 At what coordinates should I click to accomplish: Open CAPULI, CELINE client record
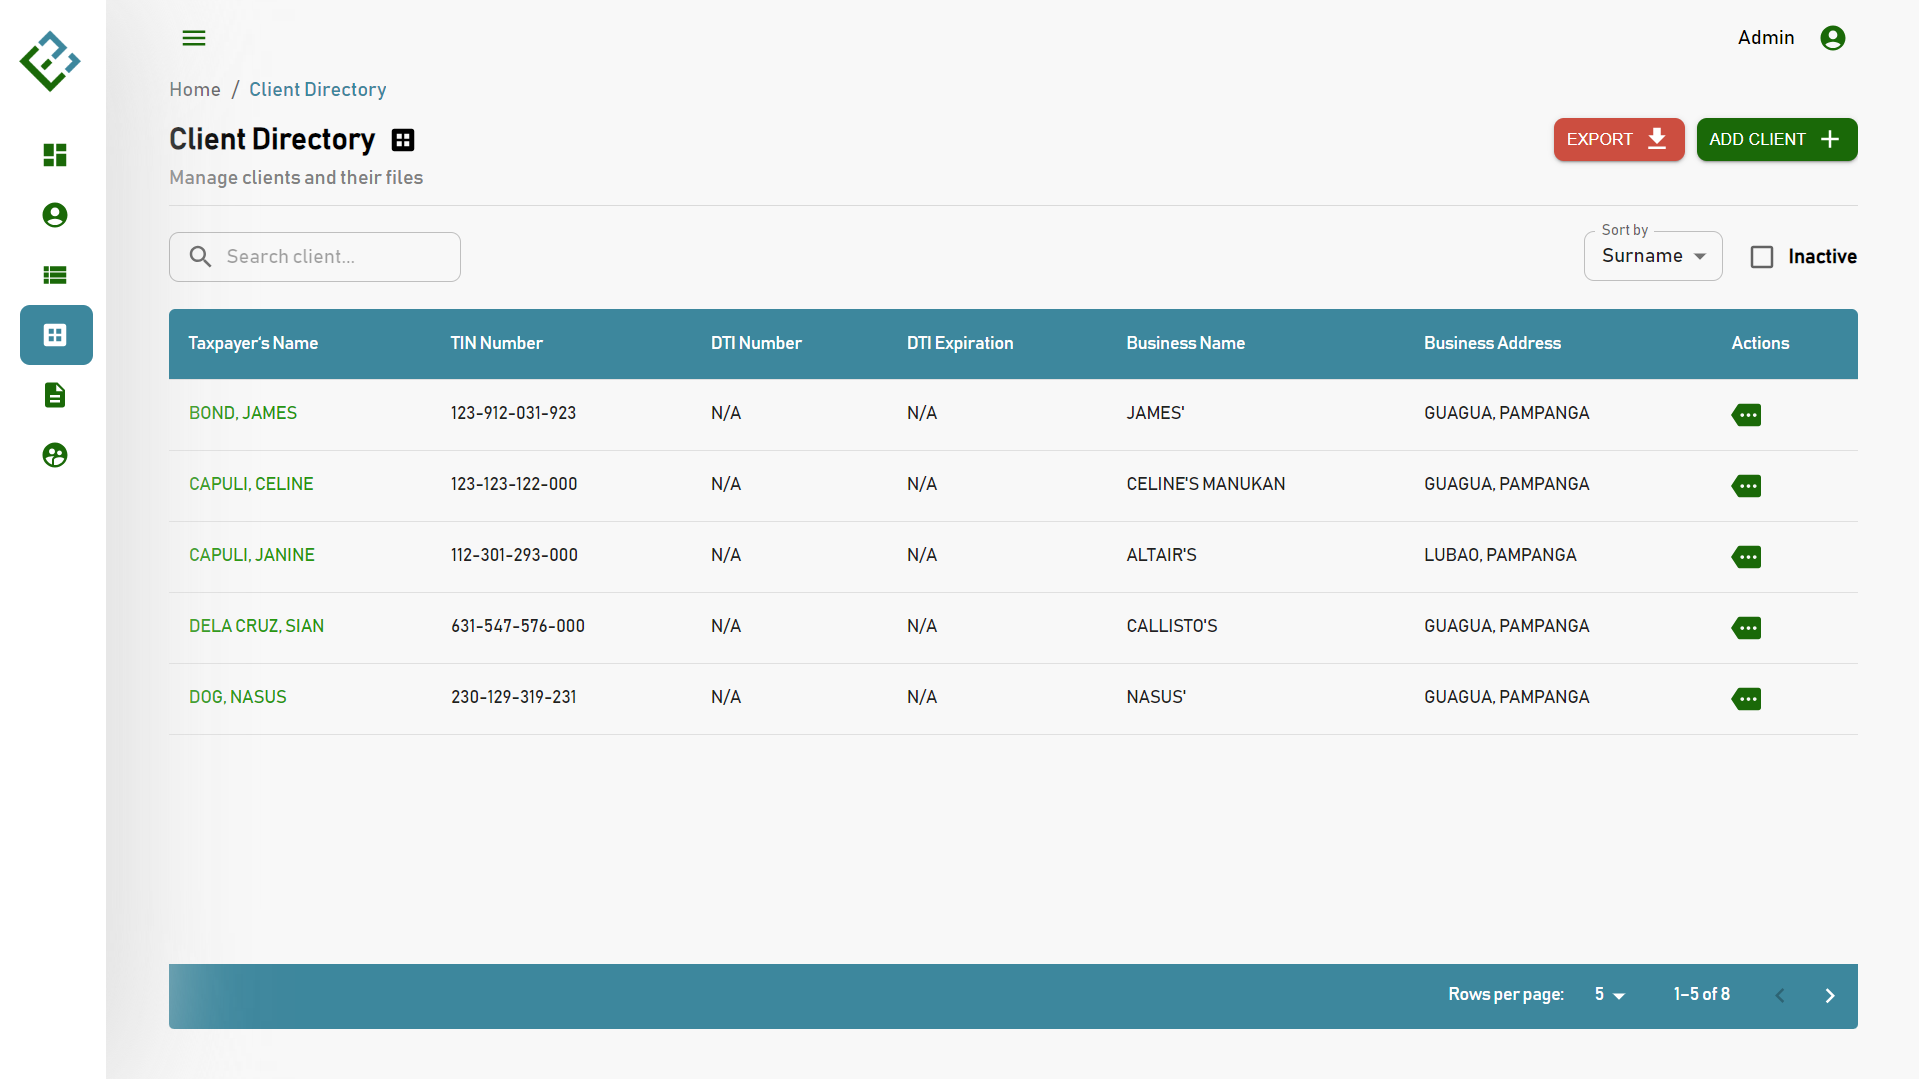251,484
